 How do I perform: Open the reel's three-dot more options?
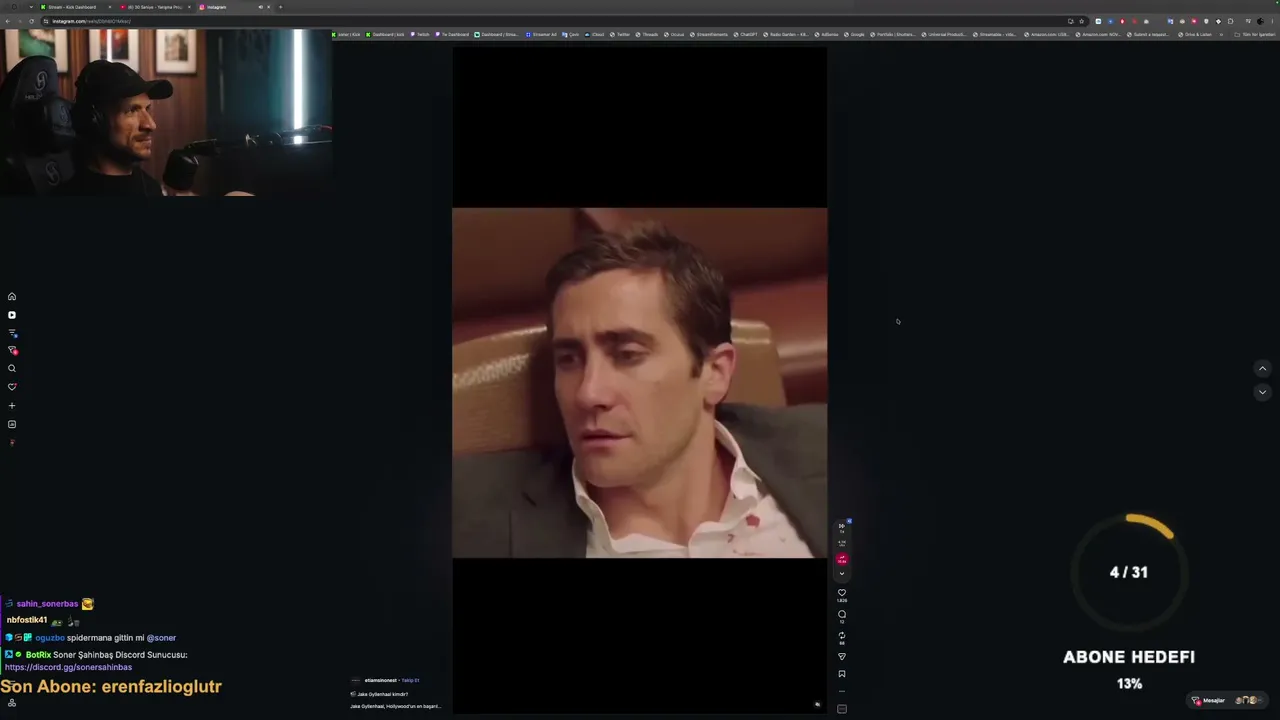[842, 691]
